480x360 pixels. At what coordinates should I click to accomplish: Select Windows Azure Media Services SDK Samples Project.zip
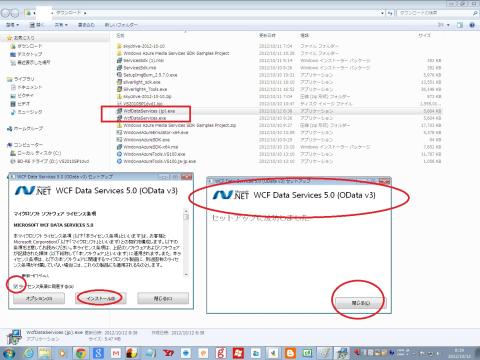point(180,125)
